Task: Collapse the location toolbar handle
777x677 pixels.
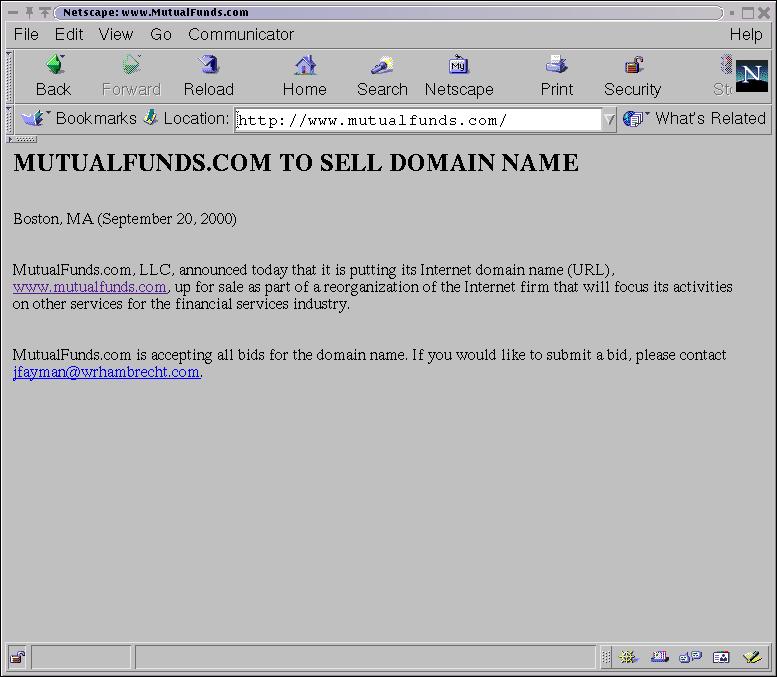Action: (9, 119)
